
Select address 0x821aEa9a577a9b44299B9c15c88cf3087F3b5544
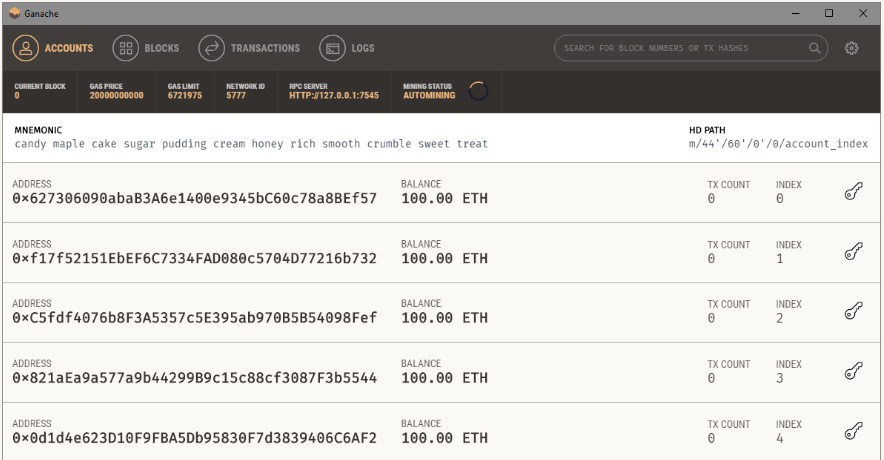(195, 378)
